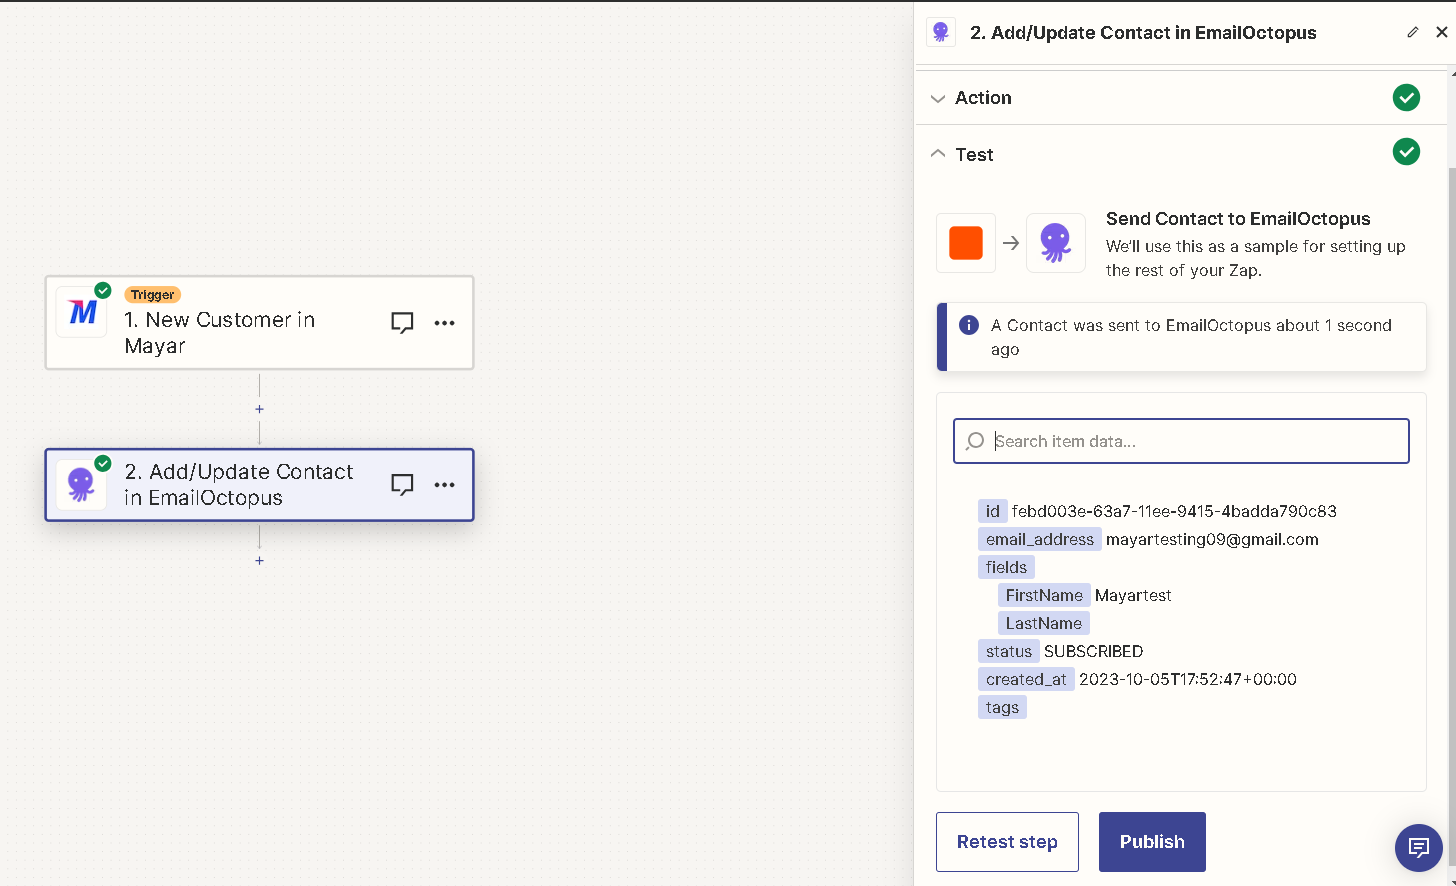Click the fields label

pyautogui.click(x=1006, y=567)
